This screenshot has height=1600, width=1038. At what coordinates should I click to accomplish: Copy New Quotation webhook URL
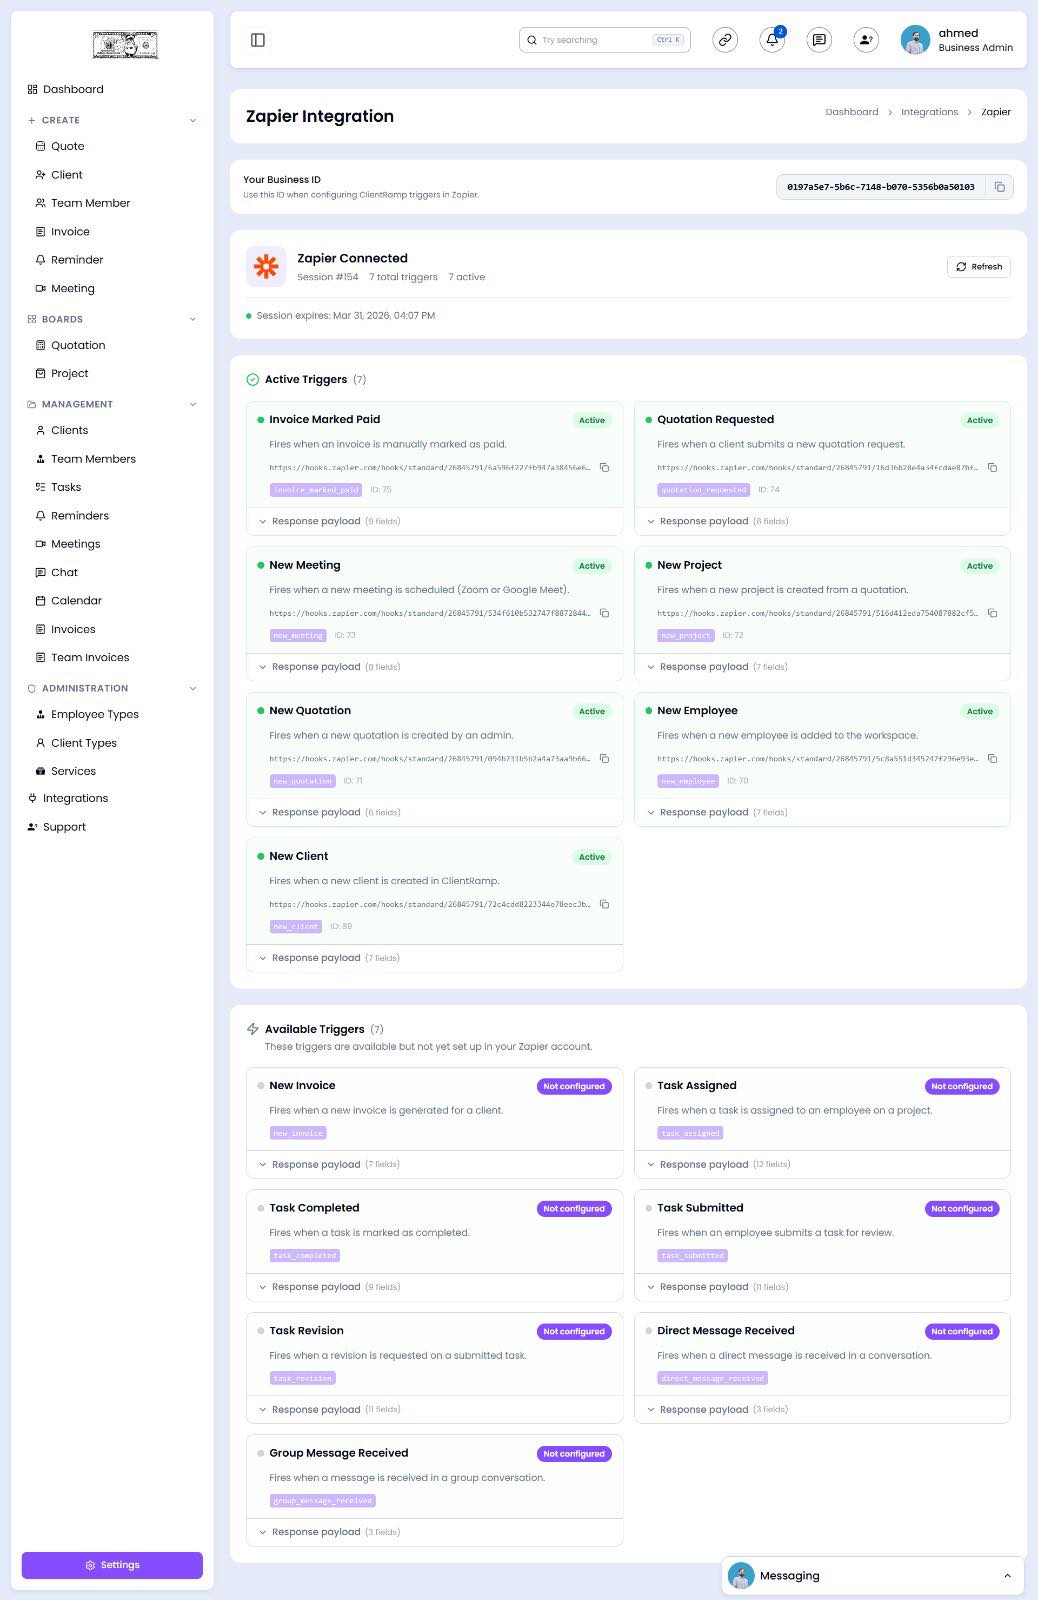point(604,758)
